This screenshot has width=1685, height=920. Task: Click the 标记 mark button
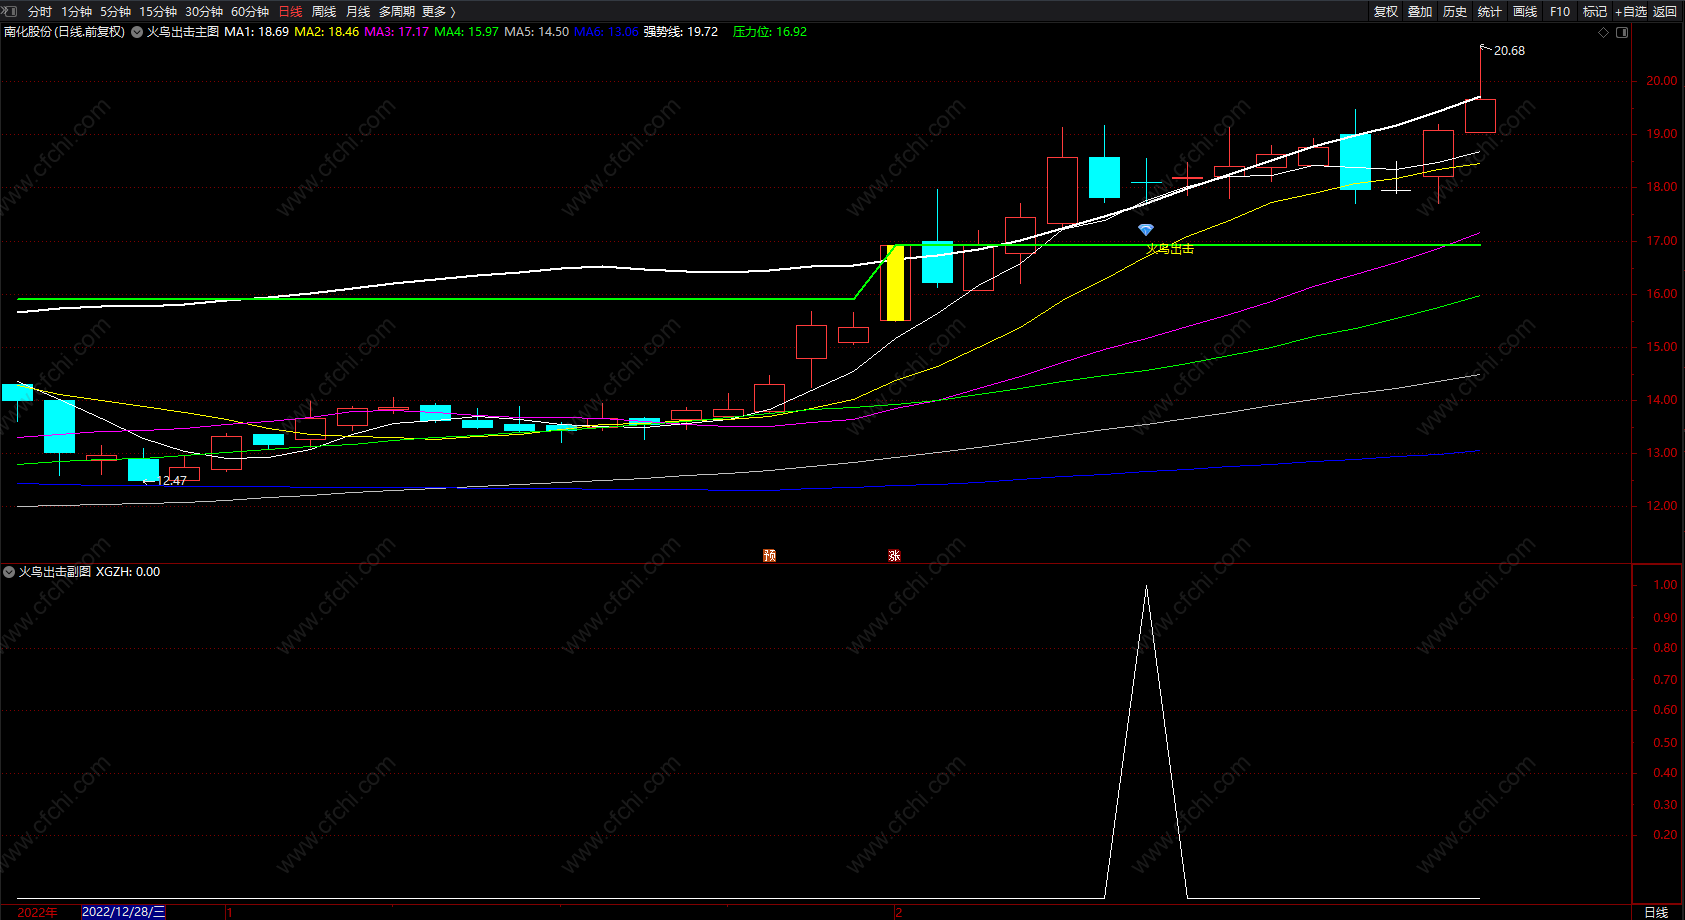1595,12
